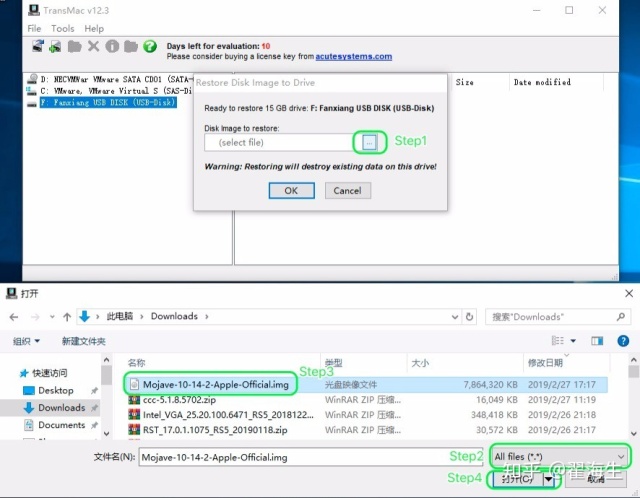Select Downloads in the navigation pane
This screenshot has height=498, width=640.
click(x=54, y=407)
